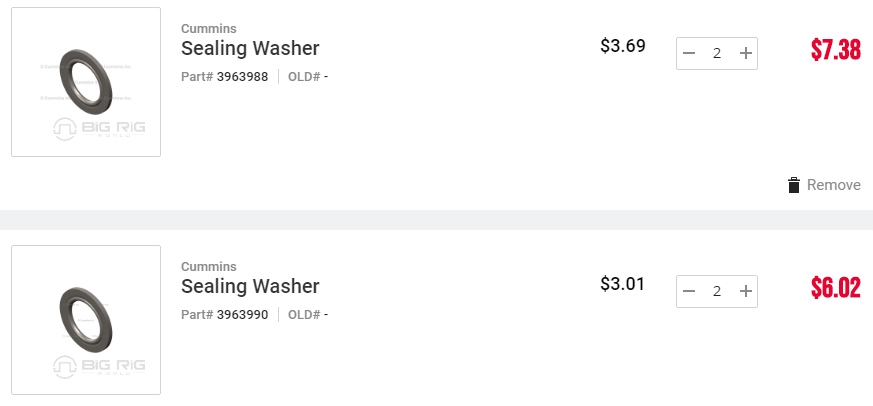This screenshot has width=873, height=406.
Task: Increase quantity of Sealing Washer part 3963990
Action: tap(746, 291)
